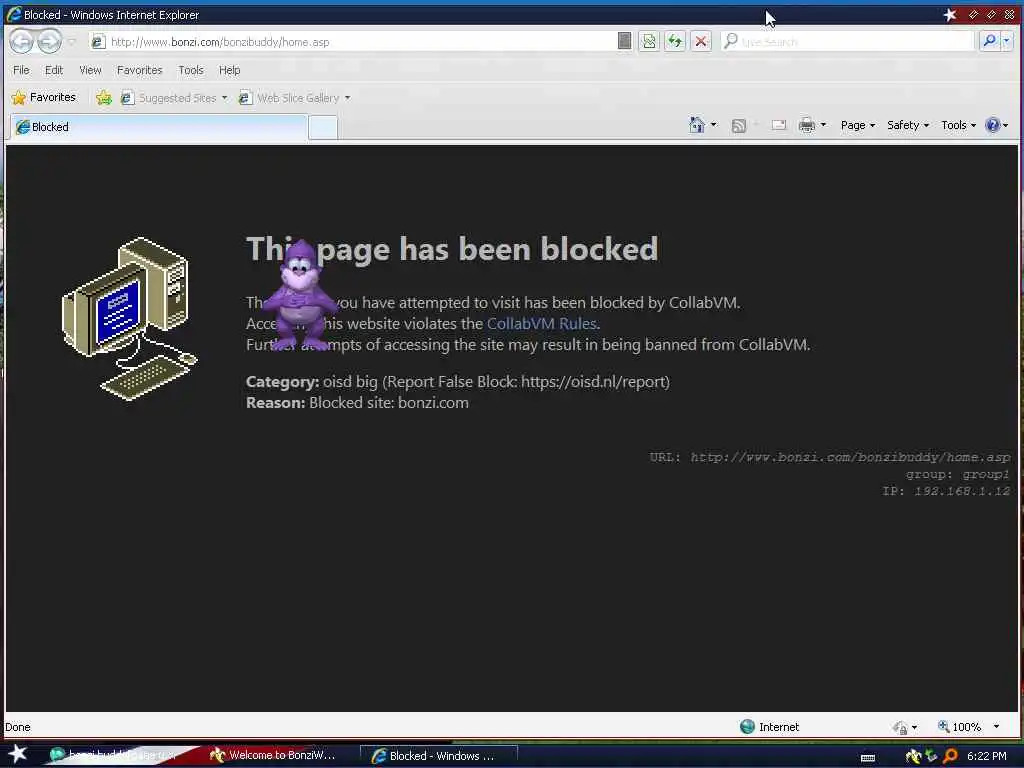
Task: Open the Edit menu
Action: coord(54,70)
